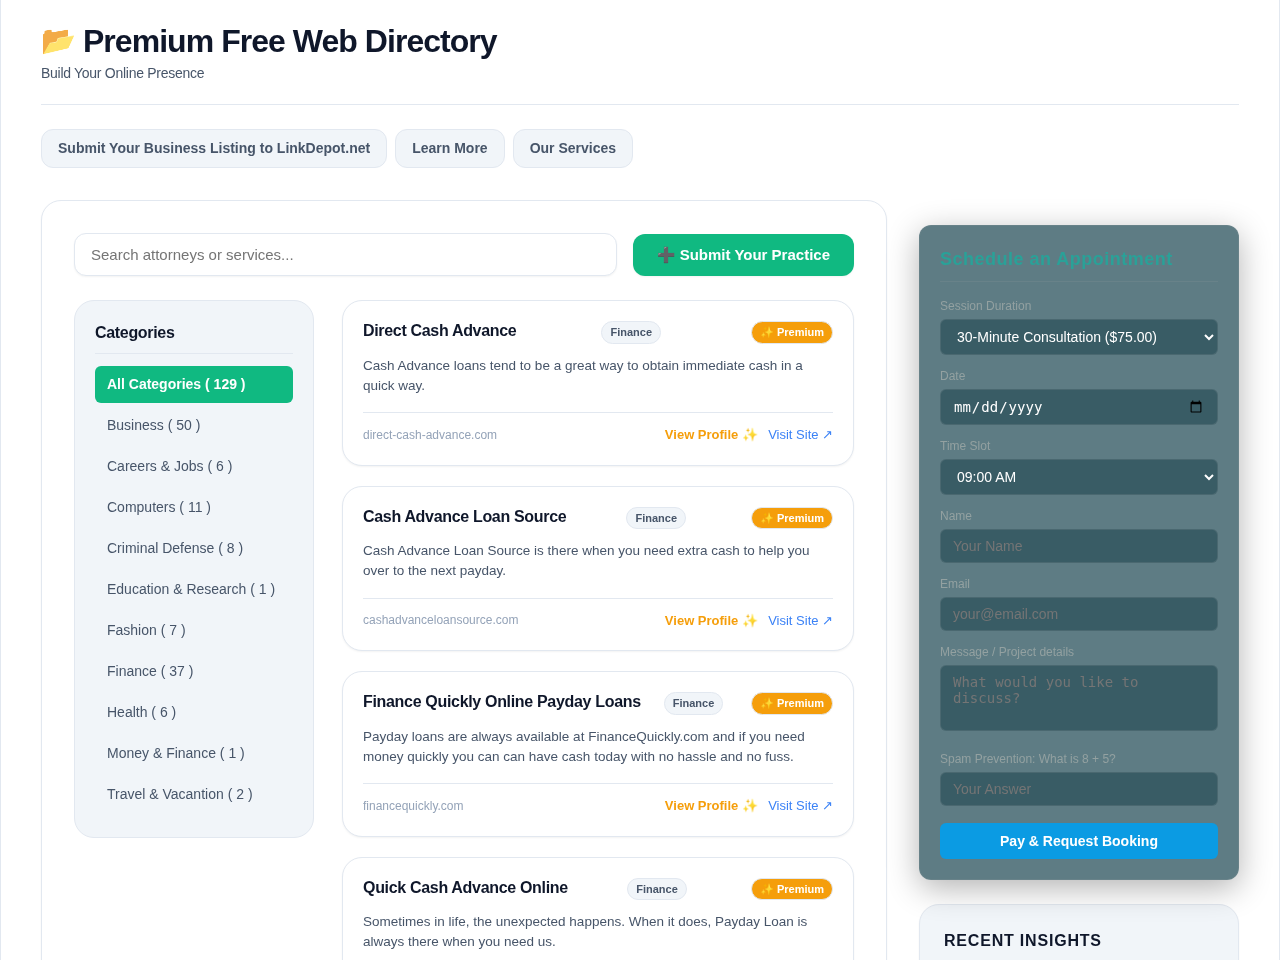Click the cashadvanceloansource.com URL text
The image size is (1280, 960).
tap(441, 620)
